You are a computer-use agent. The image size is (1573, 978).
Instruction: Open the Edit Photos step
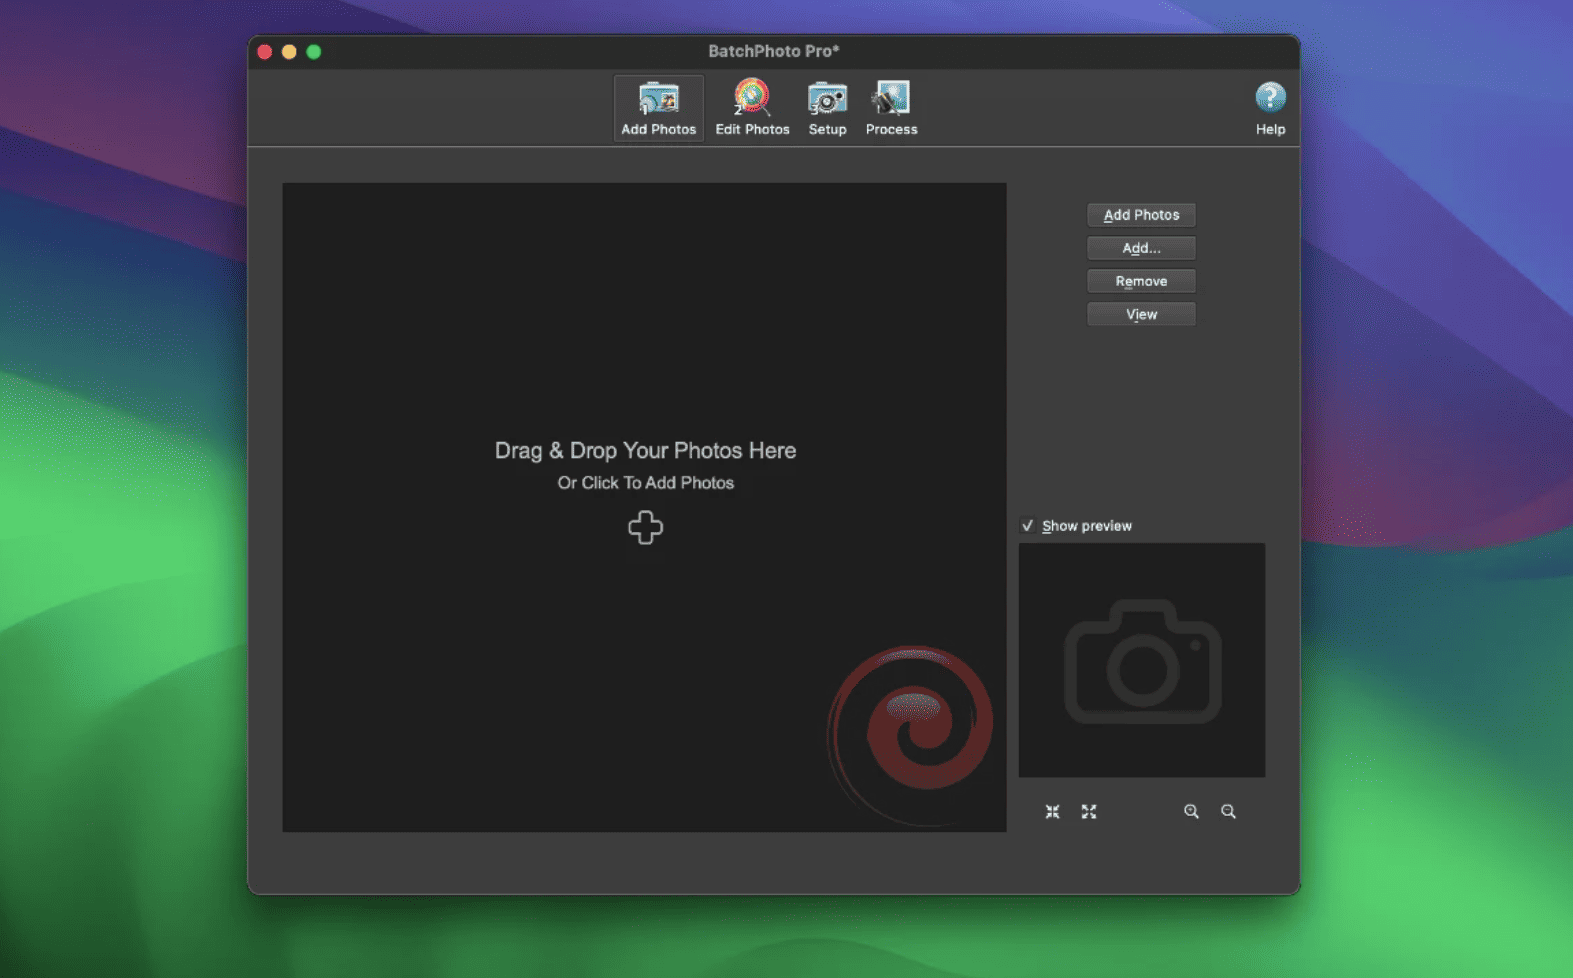pos(752,108)
